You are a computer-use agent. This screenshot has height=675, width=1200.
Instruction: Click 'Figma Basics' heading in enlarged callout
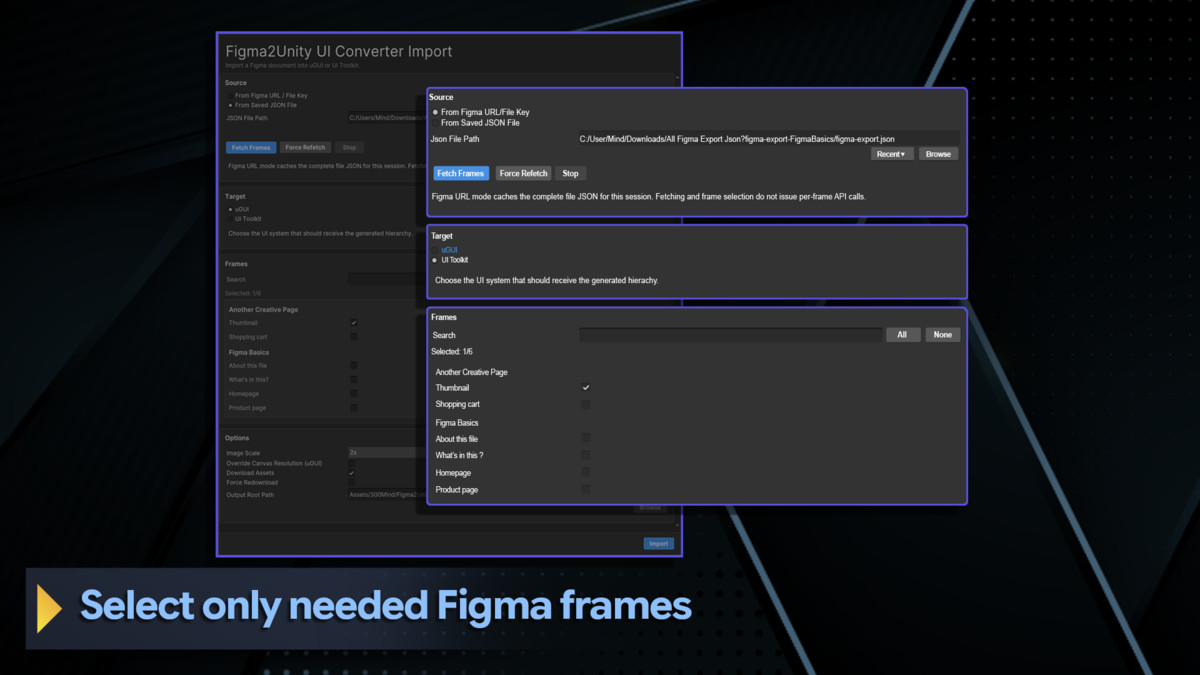[457, 423]
